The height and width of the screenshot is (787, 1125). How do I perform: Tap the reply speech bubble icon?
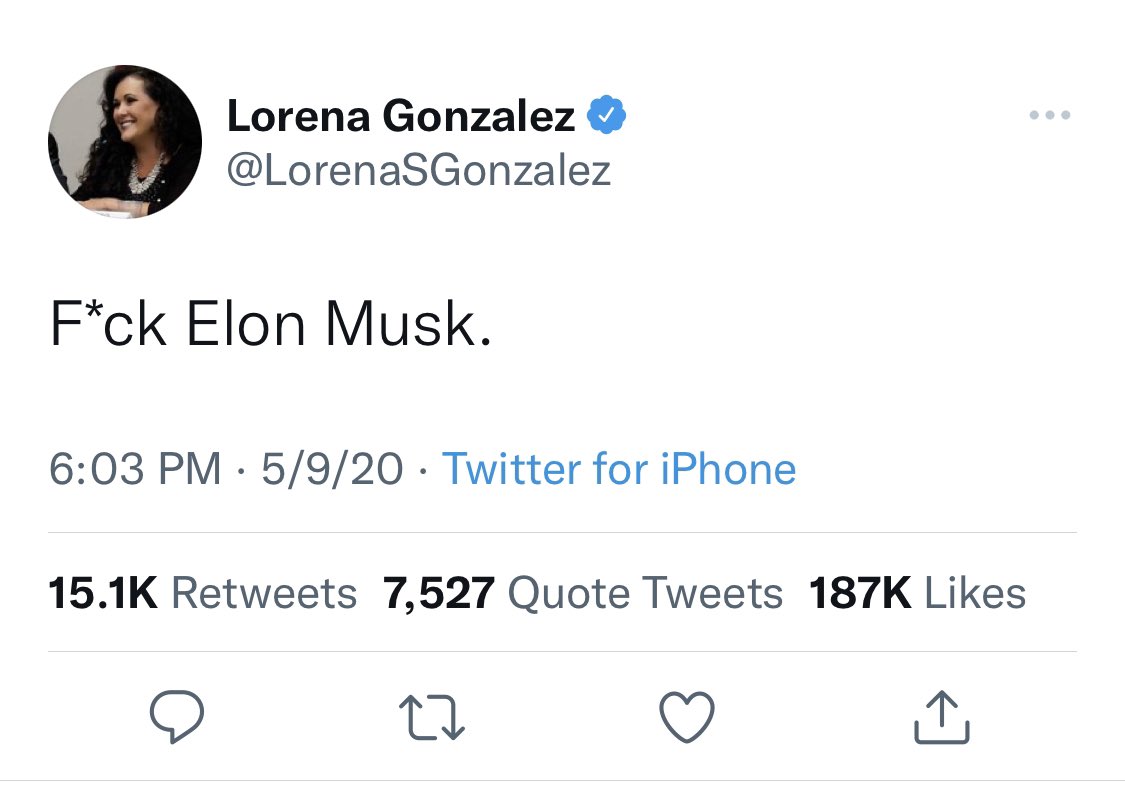[177, 717]
